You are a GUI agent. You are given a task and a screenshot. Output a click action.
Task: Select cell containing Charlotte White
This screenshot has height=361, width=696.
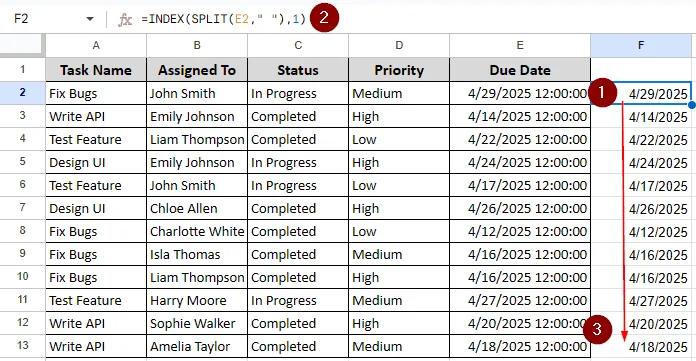(x=197, y=231)
